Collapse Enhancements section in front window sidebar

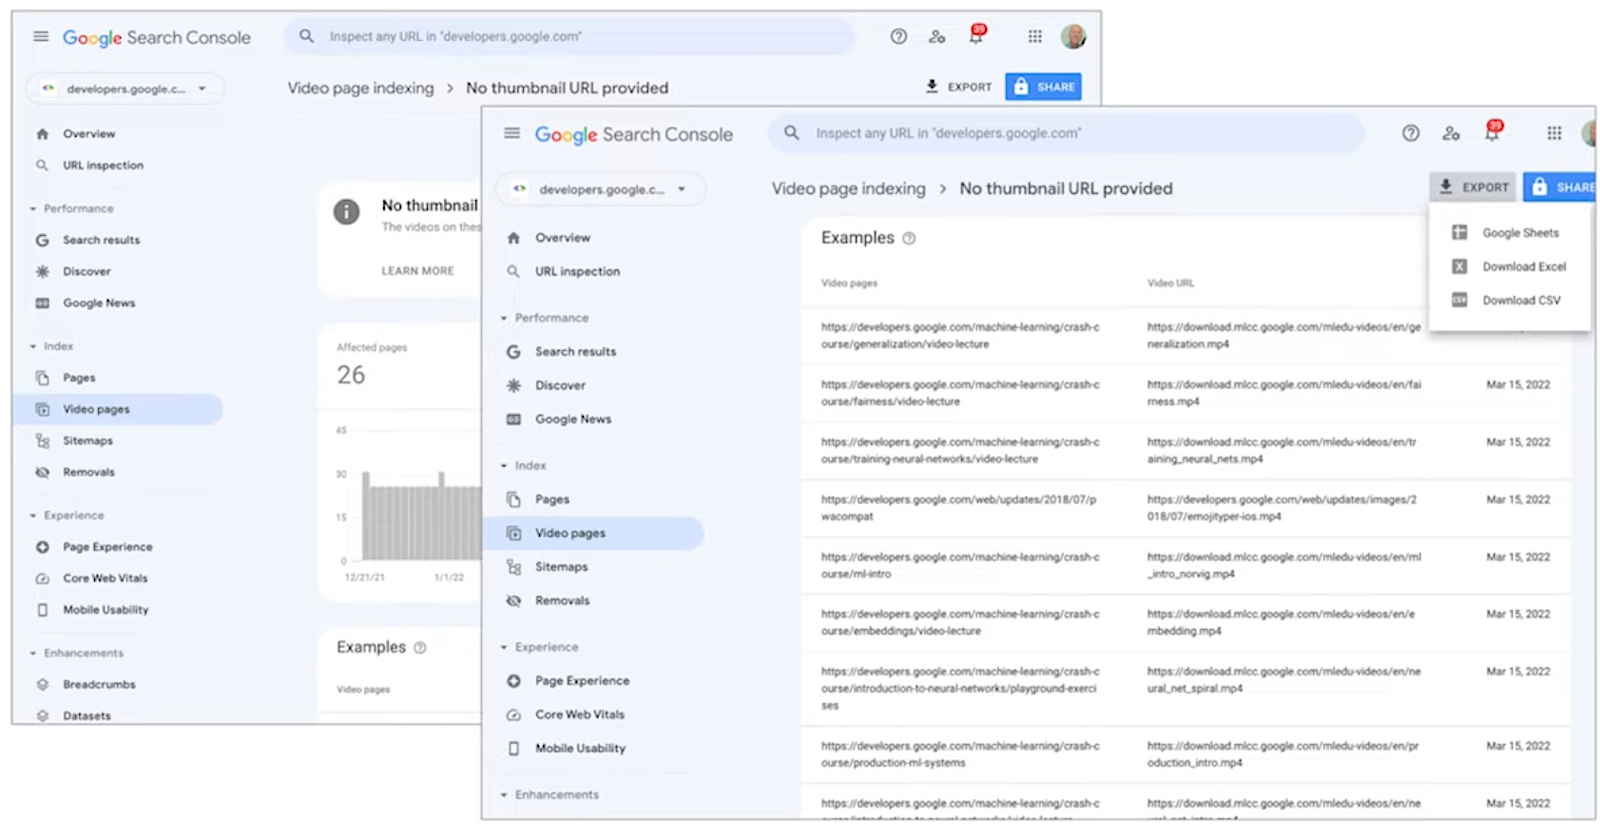click(x=504, y=795)
